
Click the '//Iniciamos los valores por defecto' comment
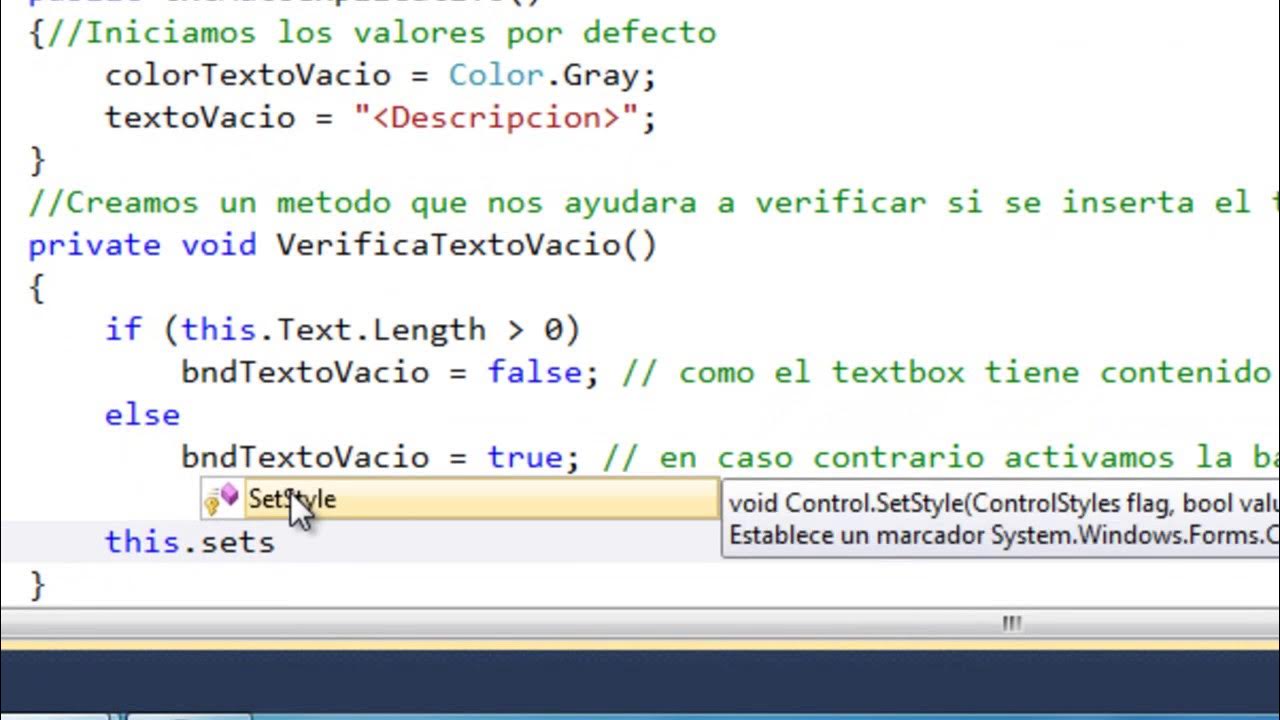[x=382, y=33]
